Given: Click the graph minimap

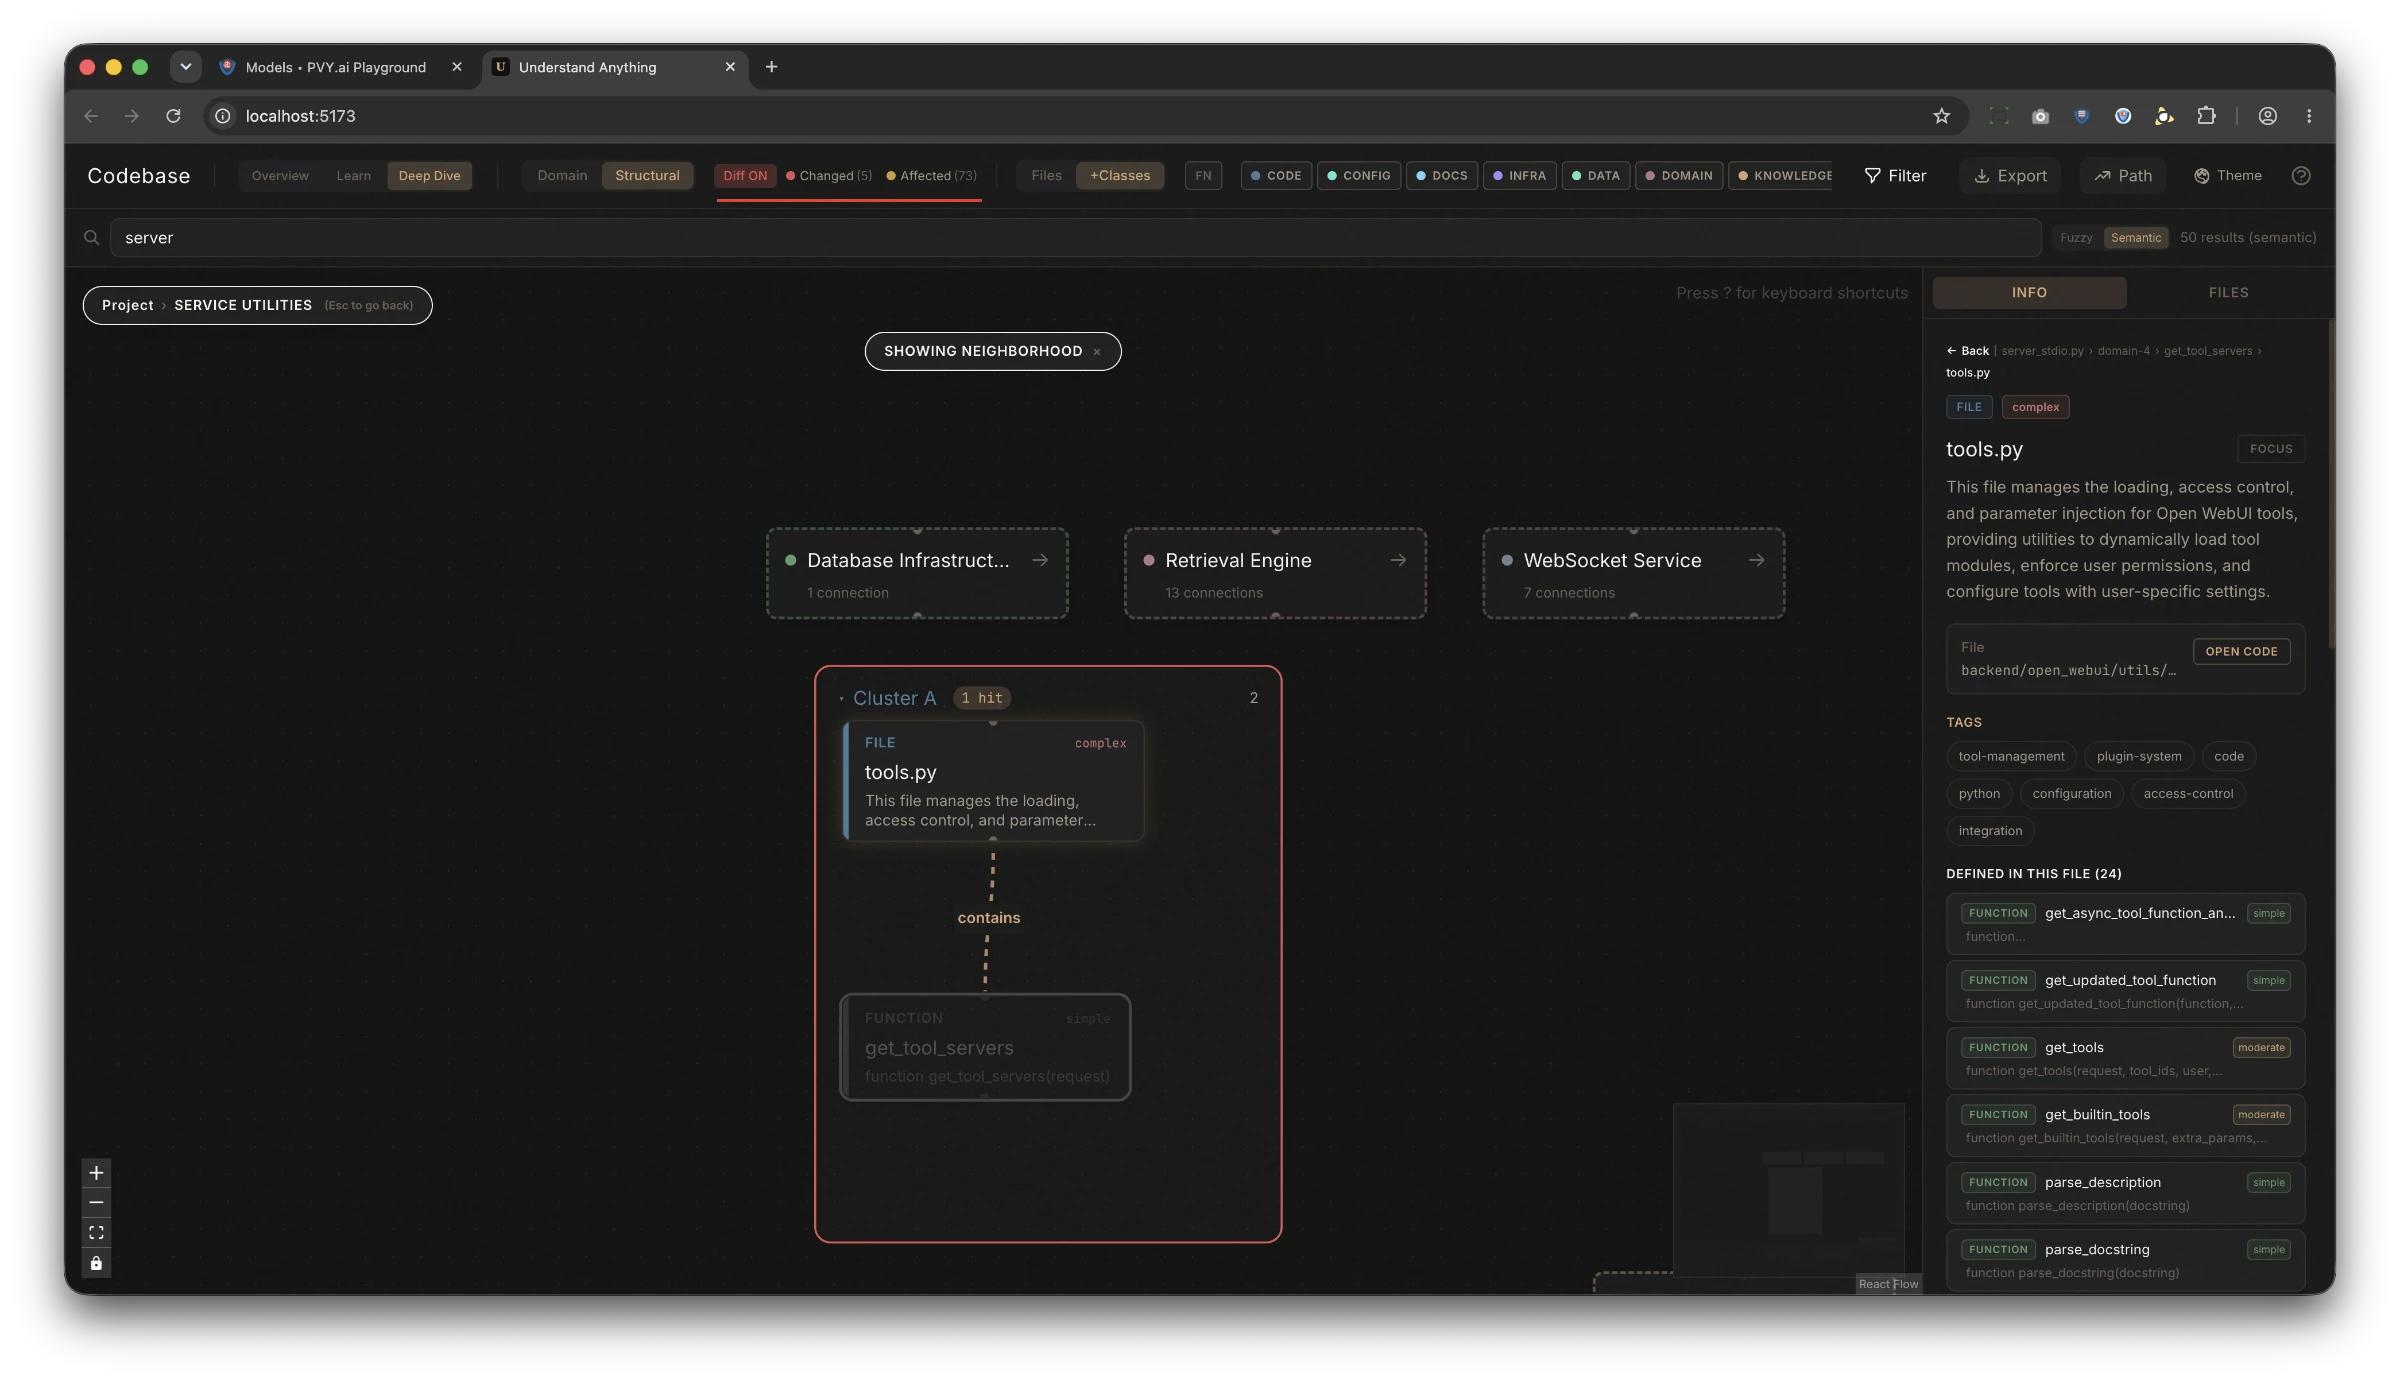Looking at the screenshot, I should 1788,1190.
